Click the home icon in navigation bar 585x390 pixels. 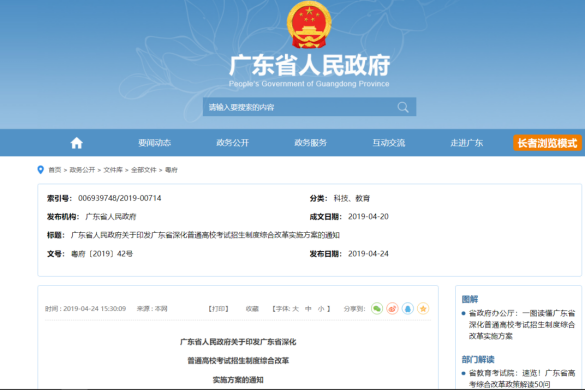(x=76, y=143)
